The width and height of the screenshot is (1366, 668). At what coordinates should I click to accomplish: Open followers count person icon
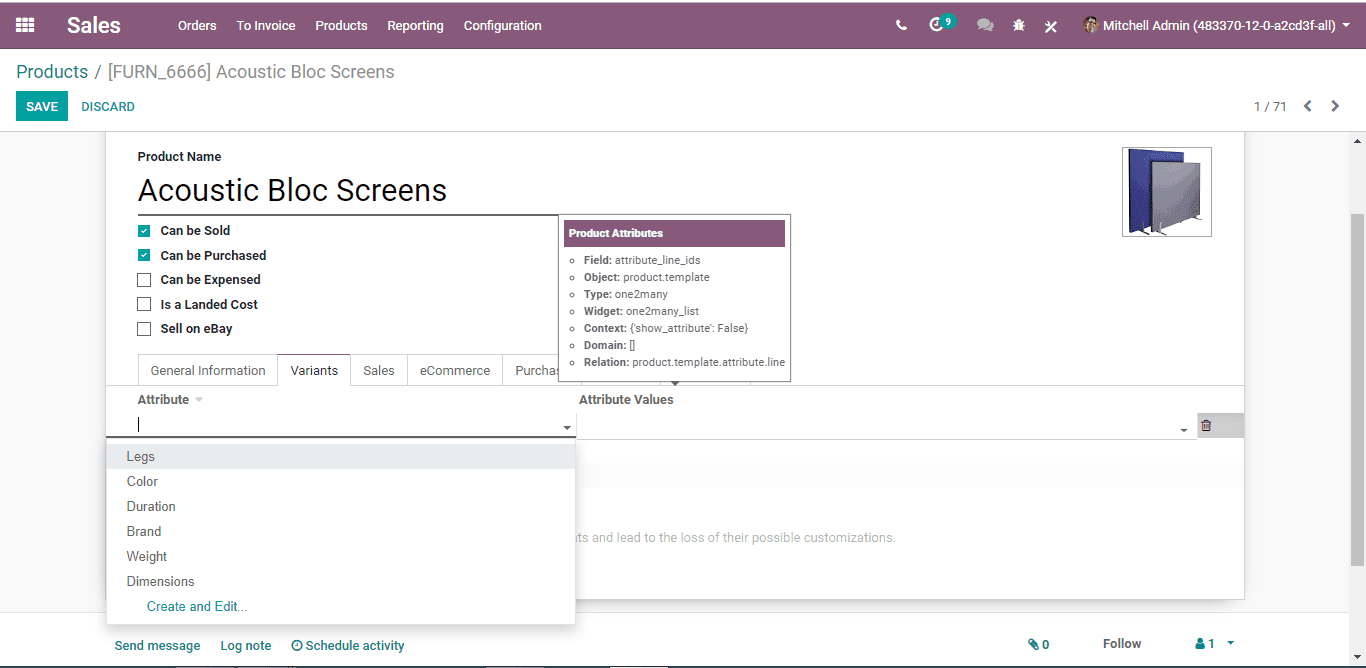tap(1205, 644)
